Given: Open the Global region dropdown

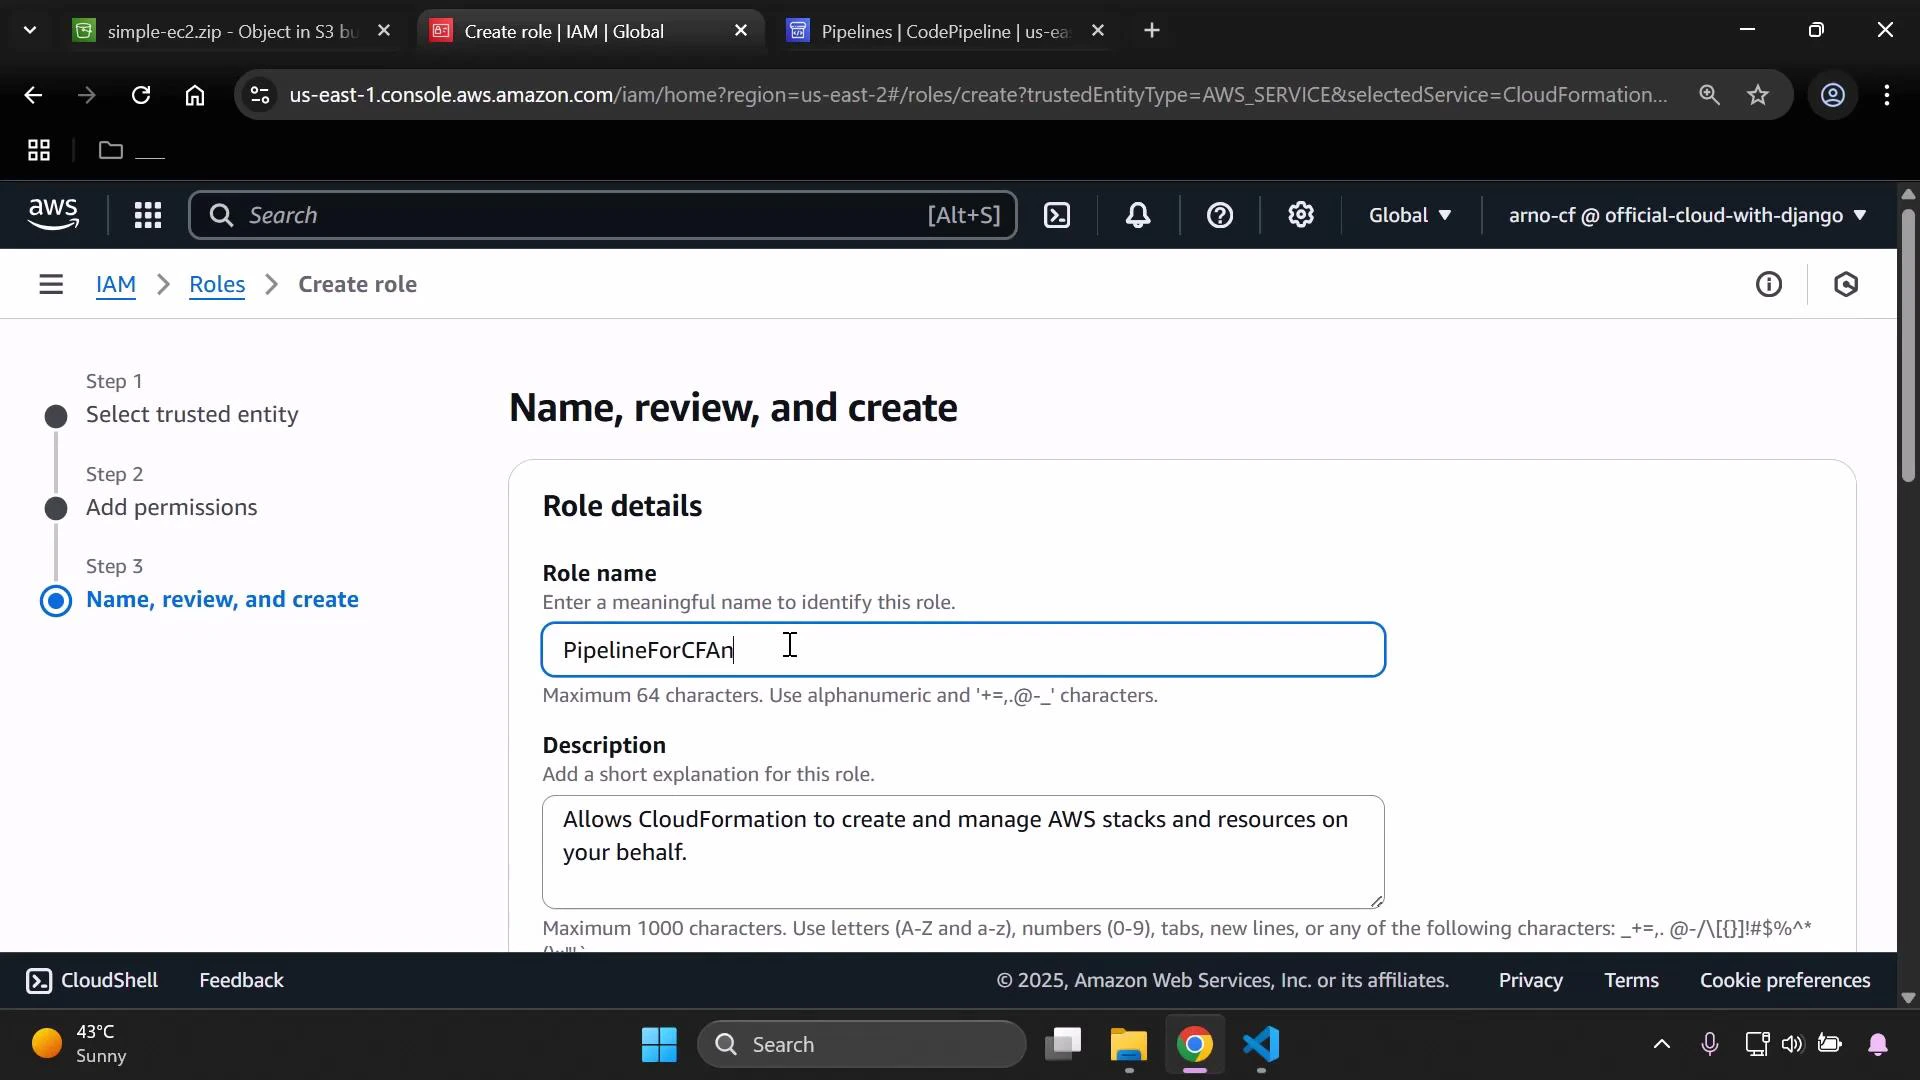Looking at the screenshot, I should pyautogui.click(x=1409, y=215).
